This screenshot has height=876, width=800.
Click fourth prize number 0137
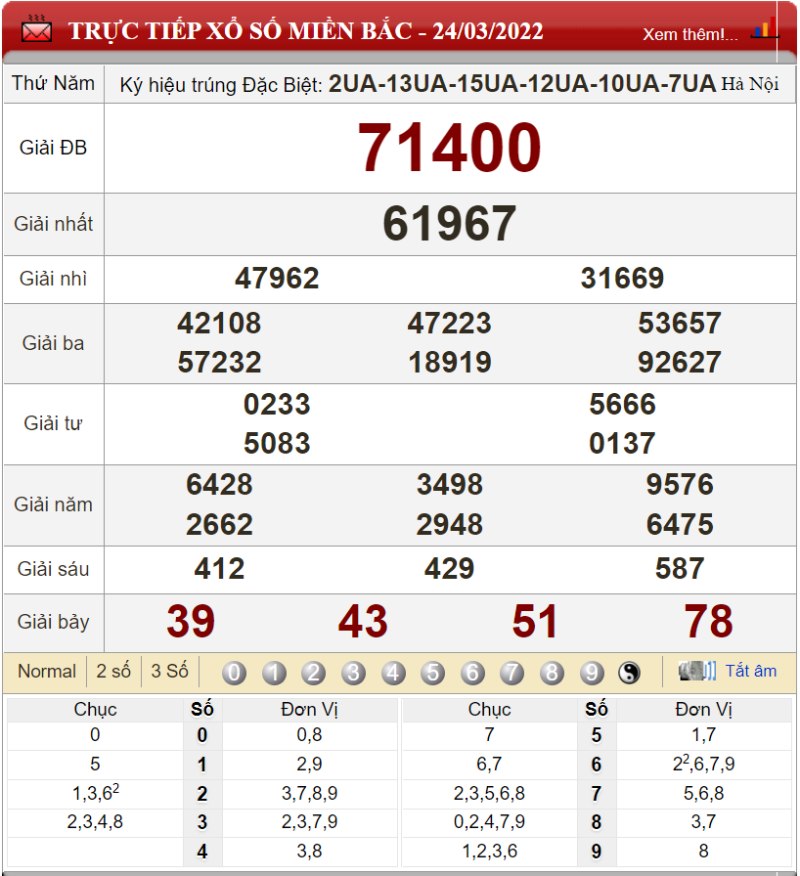click(x=622, y=443)
